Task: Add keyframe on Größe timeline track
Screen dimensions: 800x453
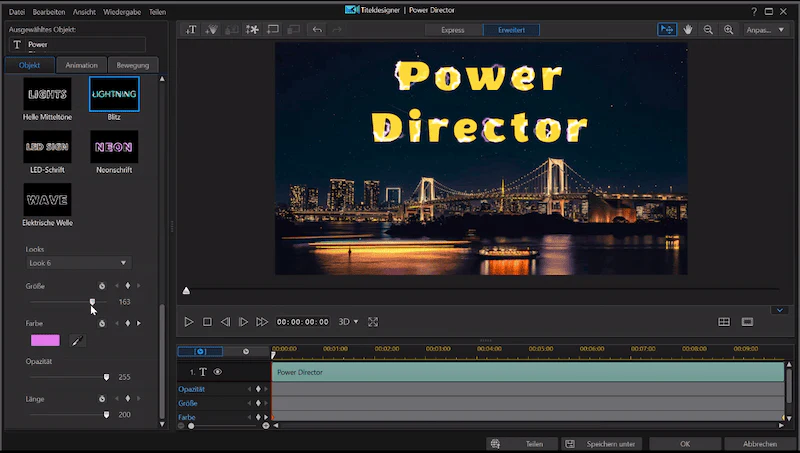Action: tap(258, 403)
